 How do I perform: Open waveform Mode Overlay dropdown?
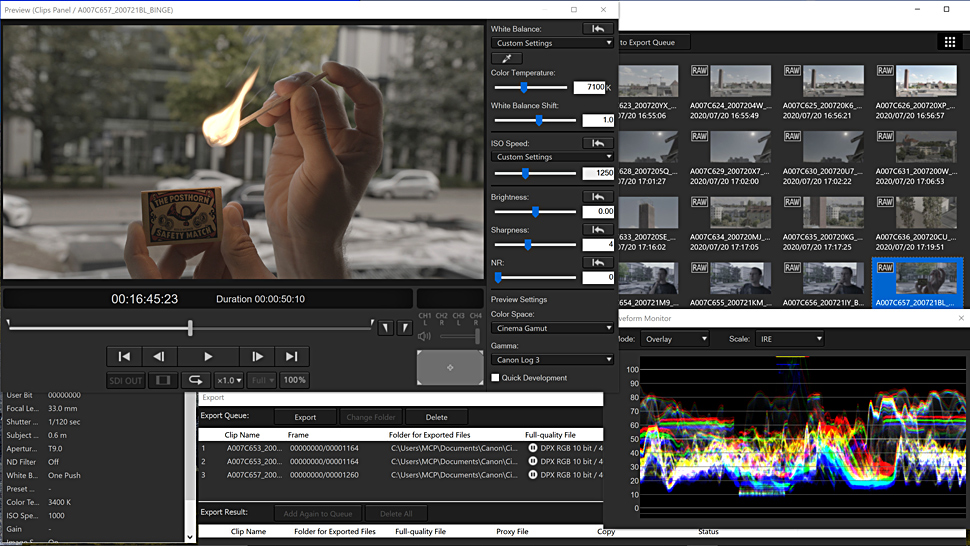[x=674, y=339]
